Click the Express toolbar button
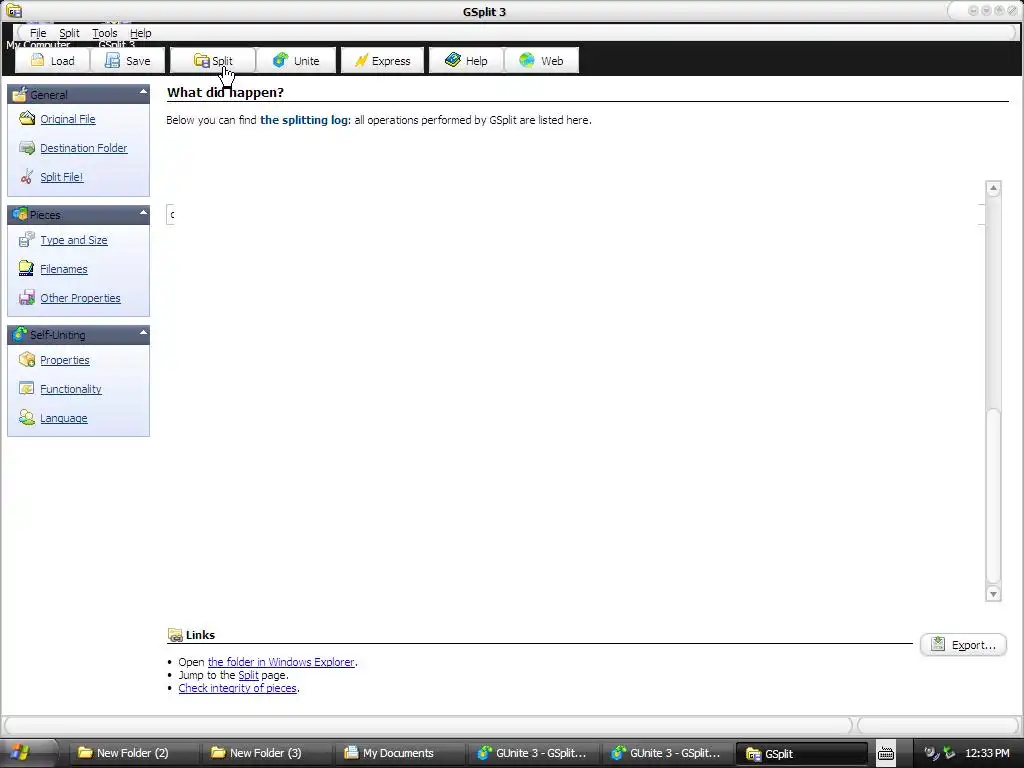The height and width of the screenshot is (768, 1024). [383, 61]
